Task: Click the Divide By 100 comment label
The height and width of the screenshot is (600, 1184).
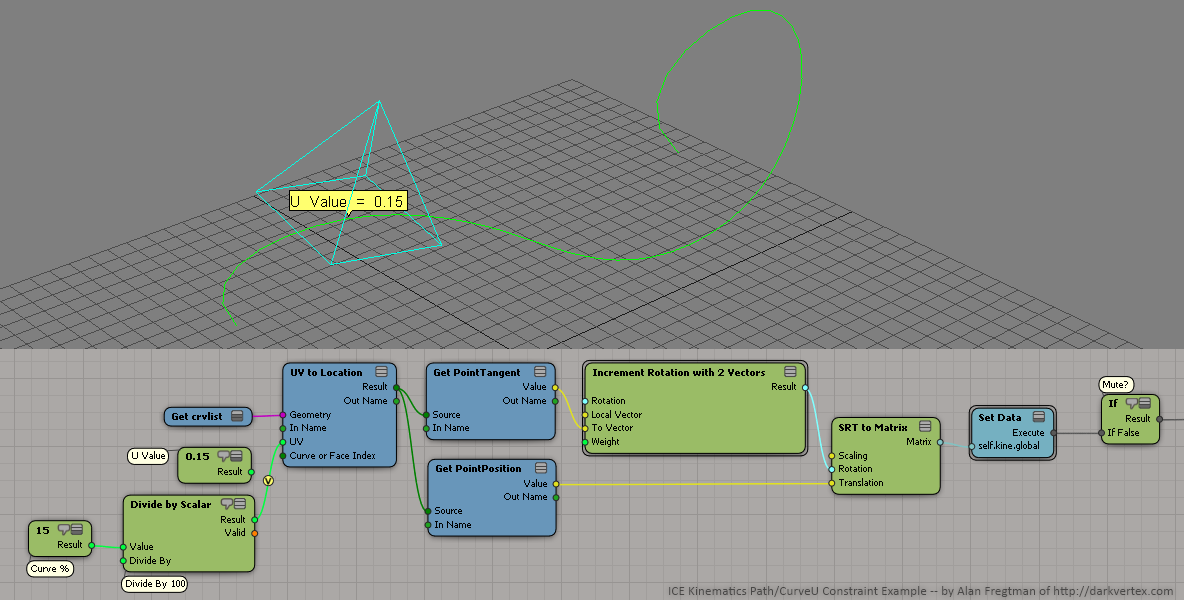Action: 154,583
